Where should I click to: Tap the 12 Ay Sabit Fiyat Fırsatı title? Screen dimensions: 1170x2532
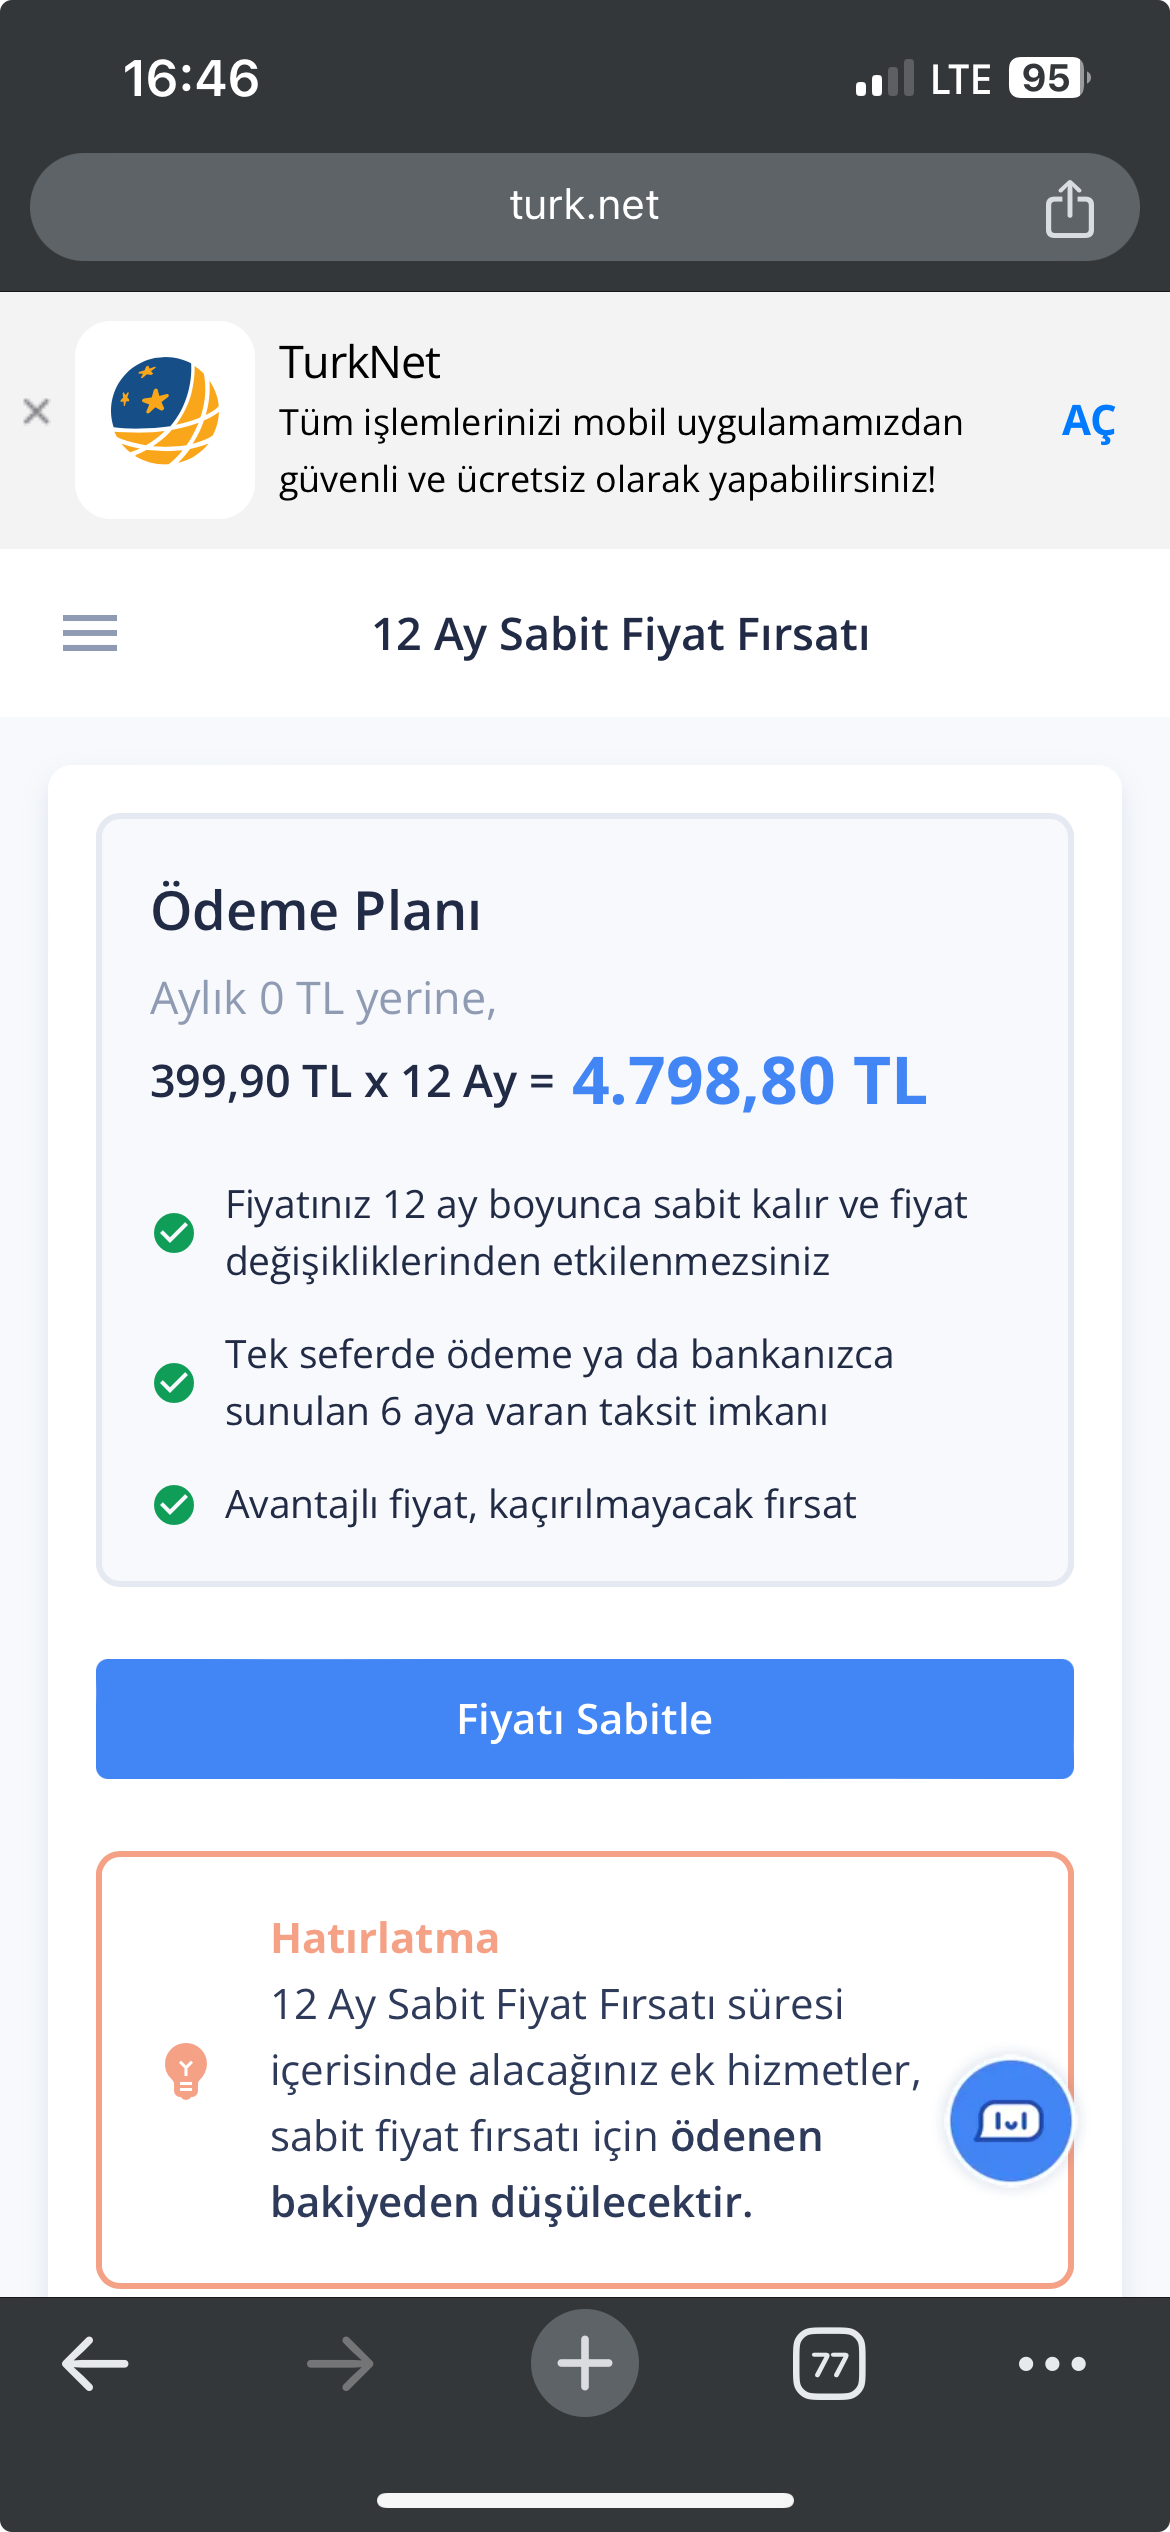pos(621,634)
